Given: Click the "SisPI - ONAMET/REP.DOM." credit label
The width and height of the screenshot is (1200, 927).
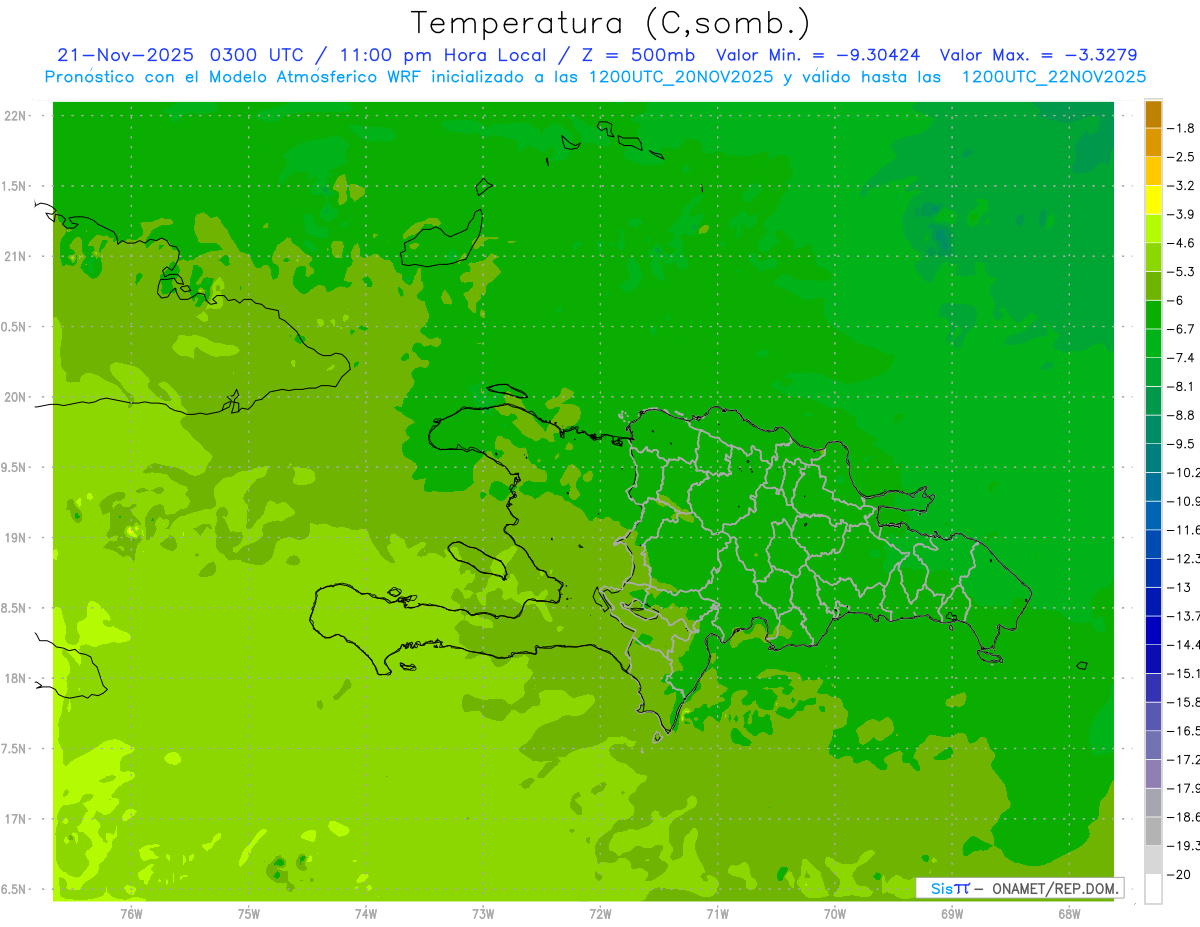Looking at the screenshot, I should pyautogui.click(x=1020, y=888).
